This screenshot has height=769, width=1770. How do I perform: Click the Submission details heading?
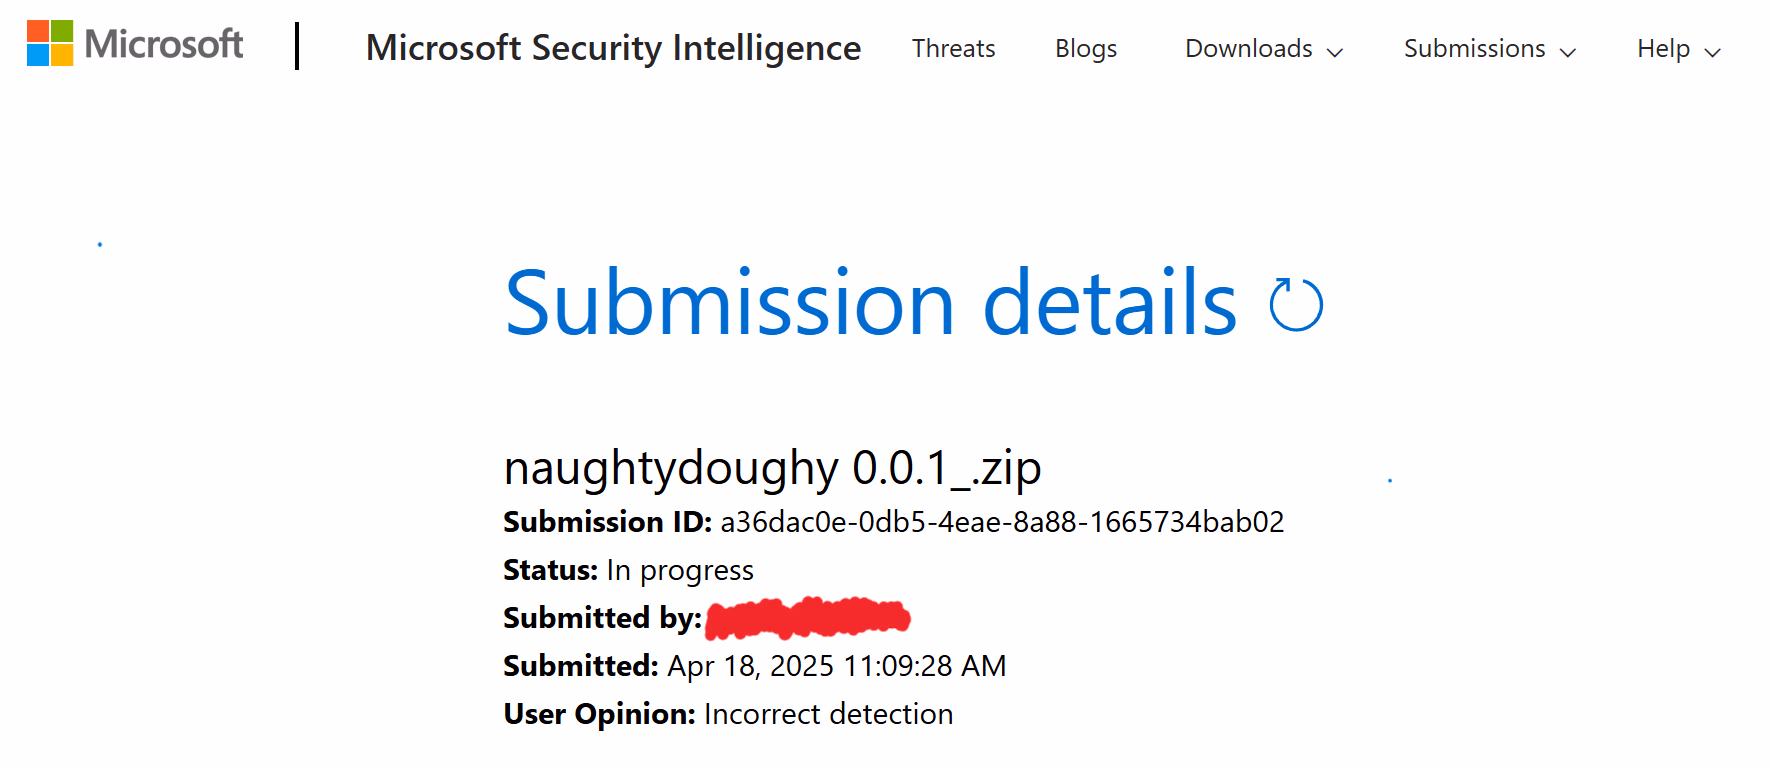click(x=870, y=303)
